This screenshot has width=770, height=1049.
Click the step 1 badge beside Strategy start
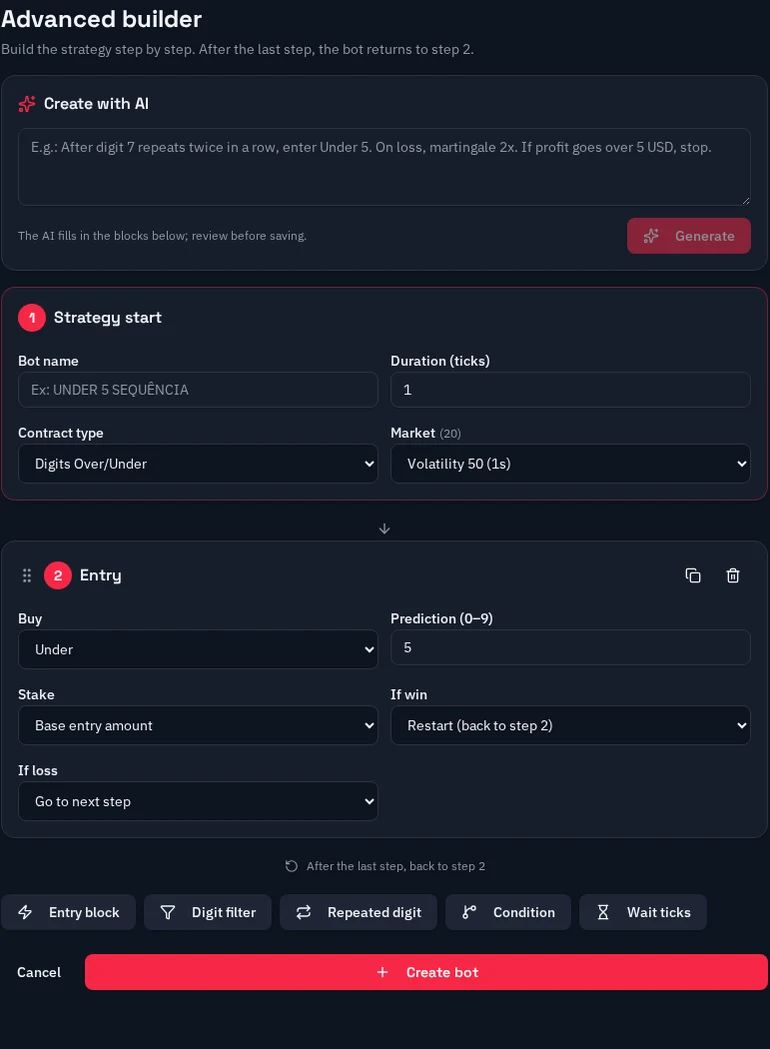(32, 318)
